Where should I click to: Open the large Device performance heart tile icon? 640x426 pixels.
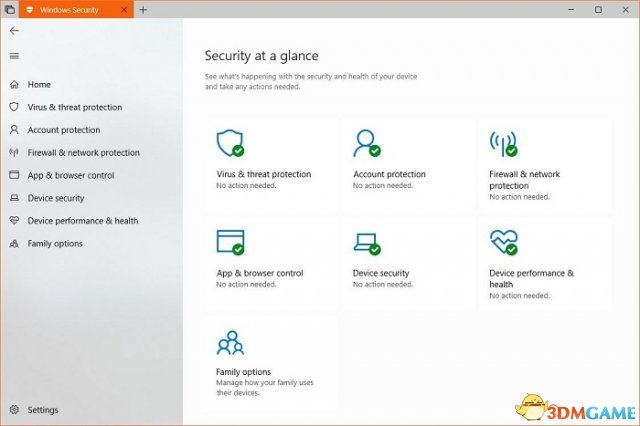(x=504, y=242)
